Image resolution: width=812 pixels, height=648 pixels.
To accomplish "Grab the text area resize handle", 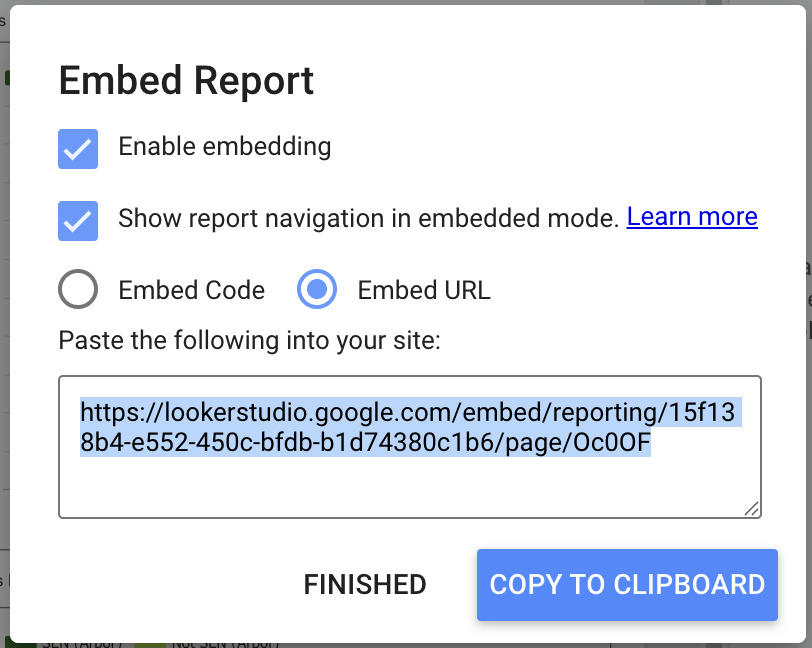I will [752, 509].
